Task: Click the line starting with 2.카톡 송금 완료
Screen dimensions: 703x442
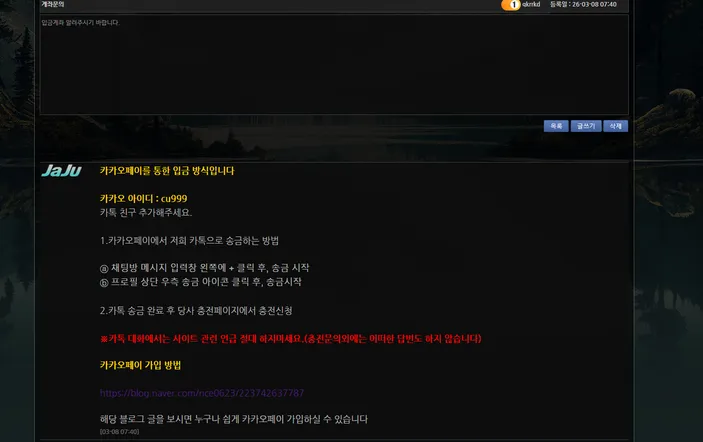Action: (x=196, y=311)
